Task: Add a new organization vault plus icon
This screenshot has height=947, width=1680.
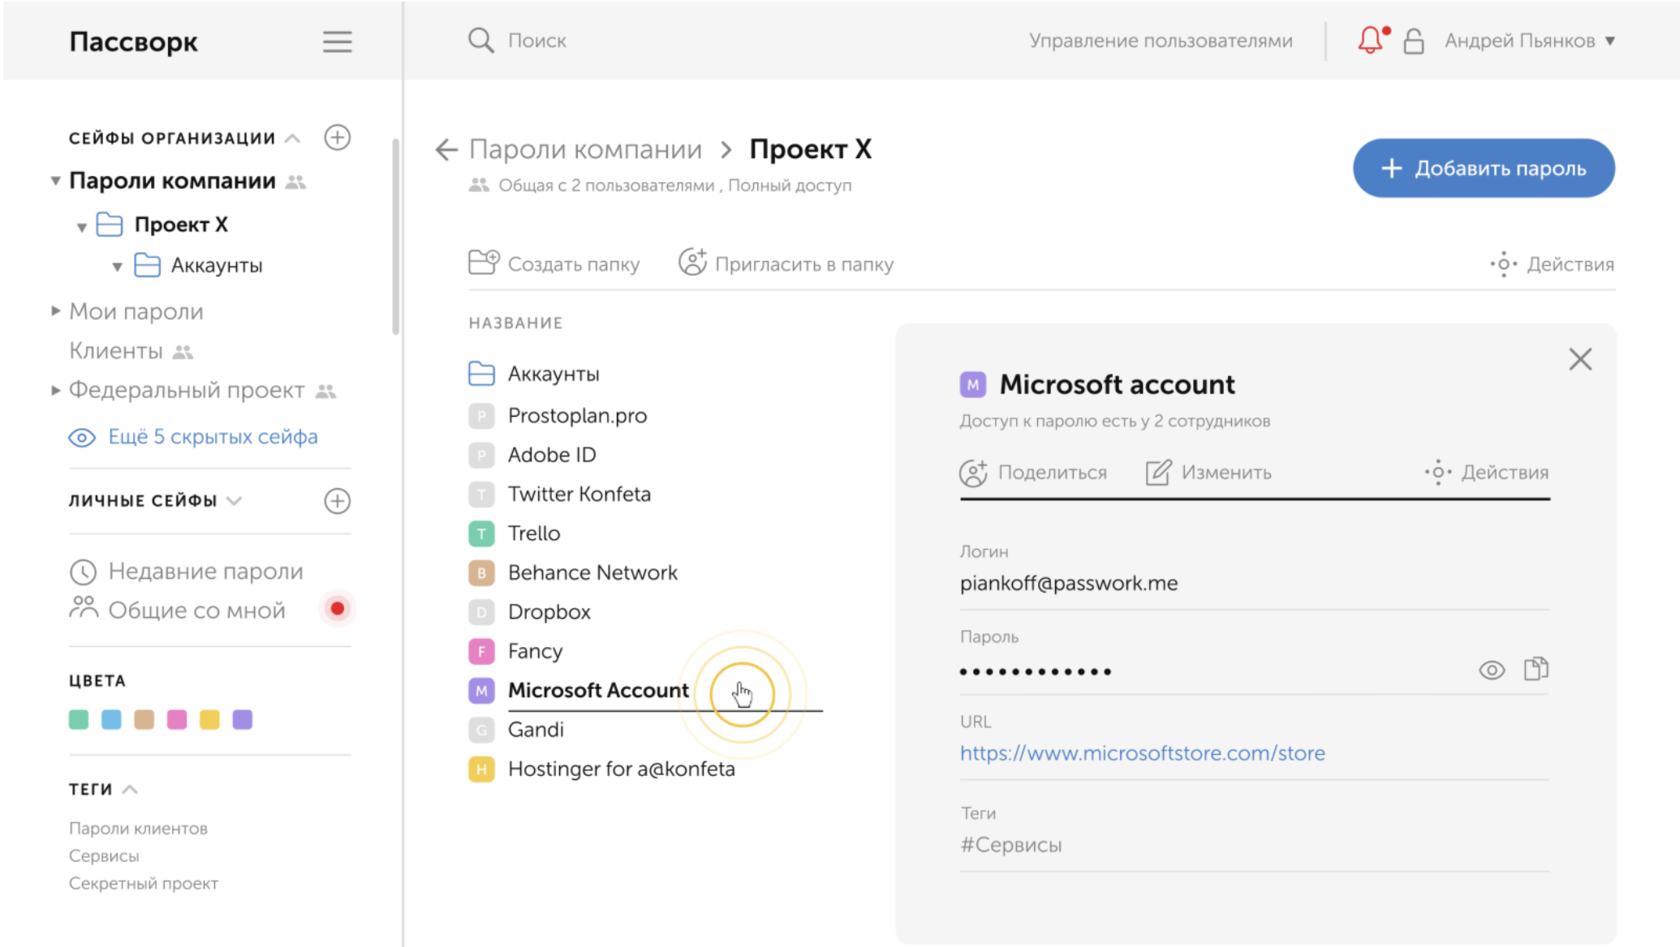Action: coord(337,138)
